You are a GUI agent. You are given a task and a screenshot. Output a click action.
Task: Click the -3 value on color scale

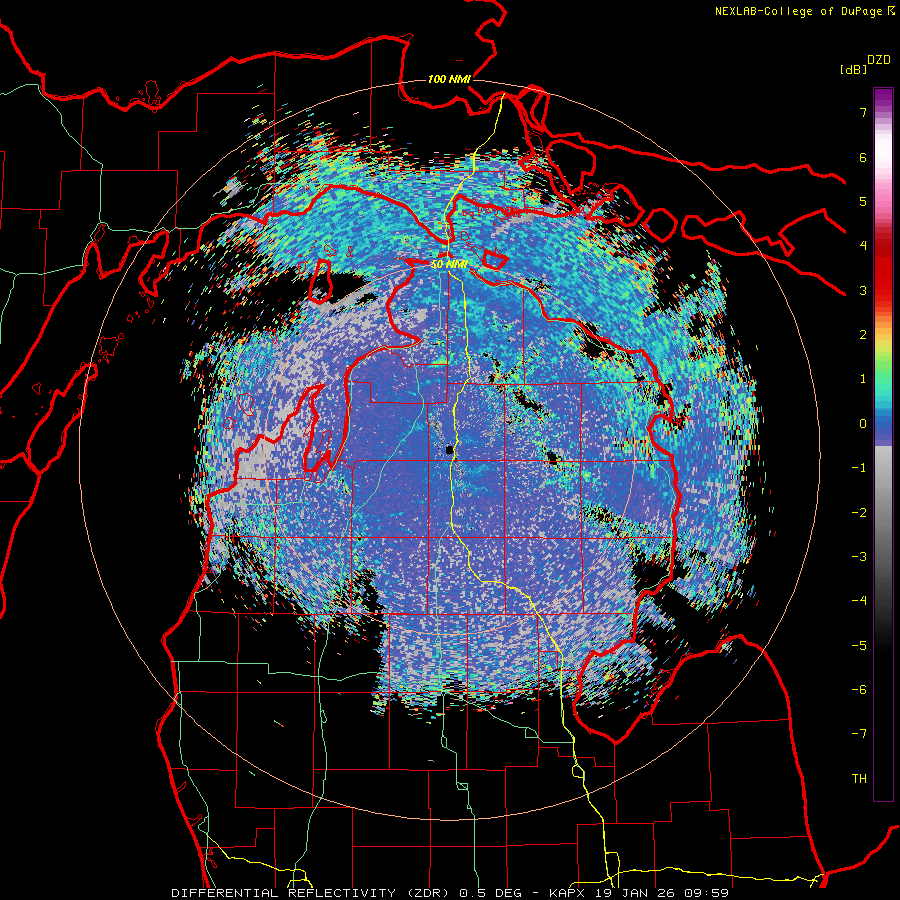coord(859,557)
